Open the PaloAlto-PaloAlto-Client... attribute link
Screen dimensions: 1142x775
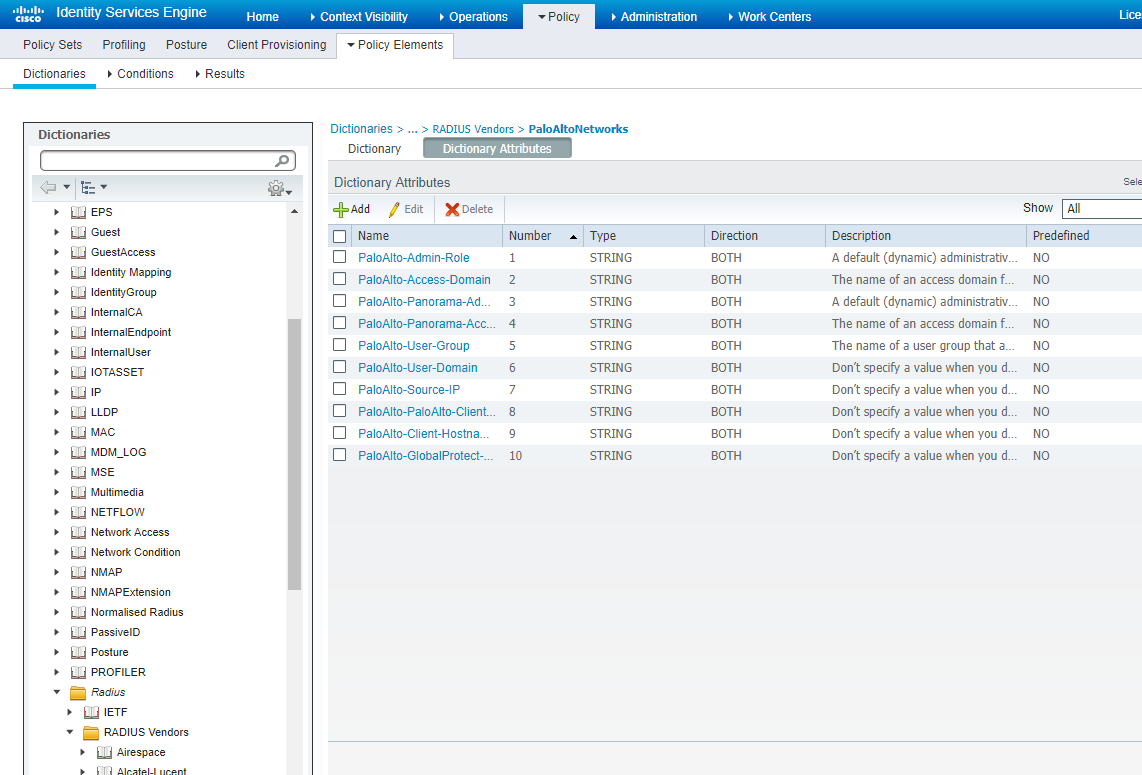(427, 412)
